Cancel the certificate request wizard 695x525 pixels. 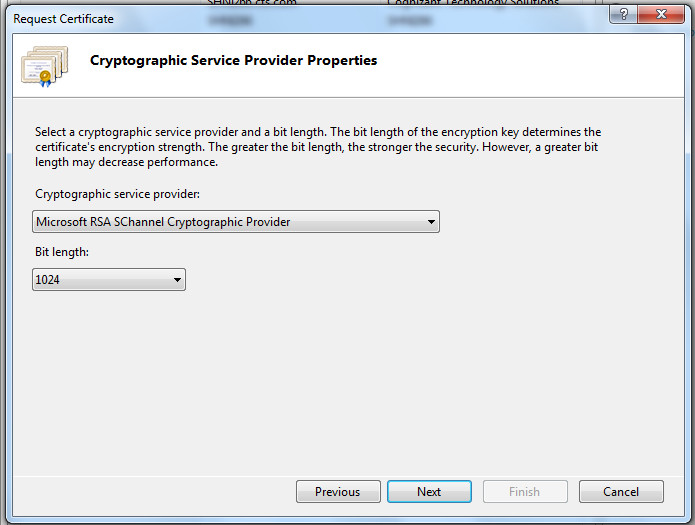click(621, 491)
